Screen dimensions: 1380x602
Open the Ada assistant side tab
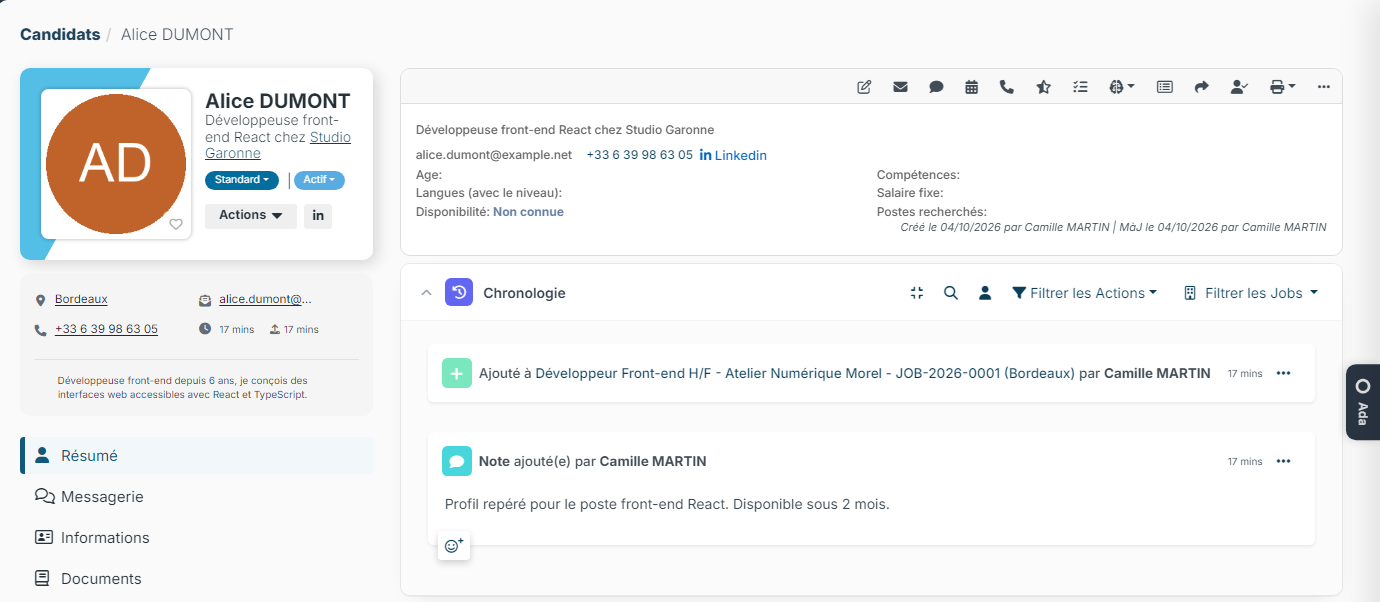point(1363,401)
